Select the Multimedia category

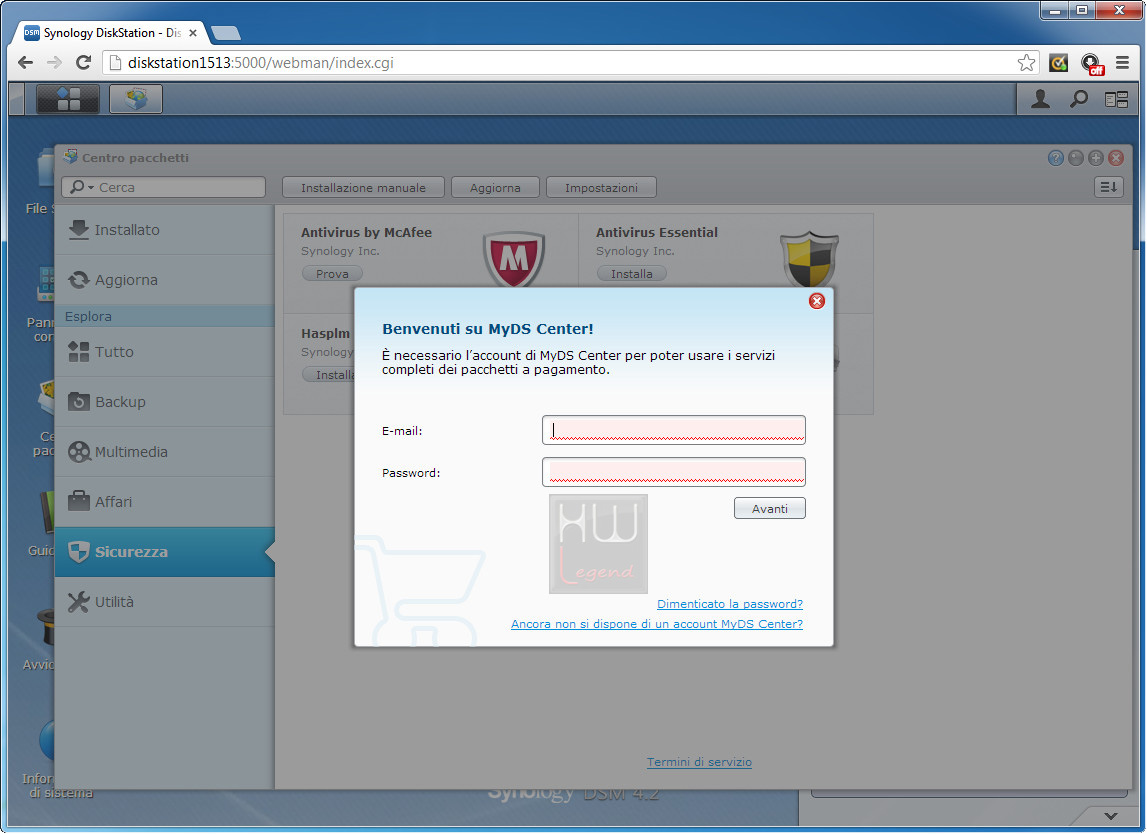point(165,452)
